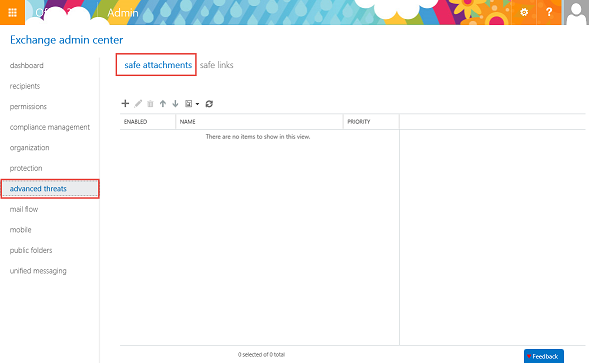Sort by the ENABLED column header
Viewport: 589px width, 363px height.
(x=148, y=122)
